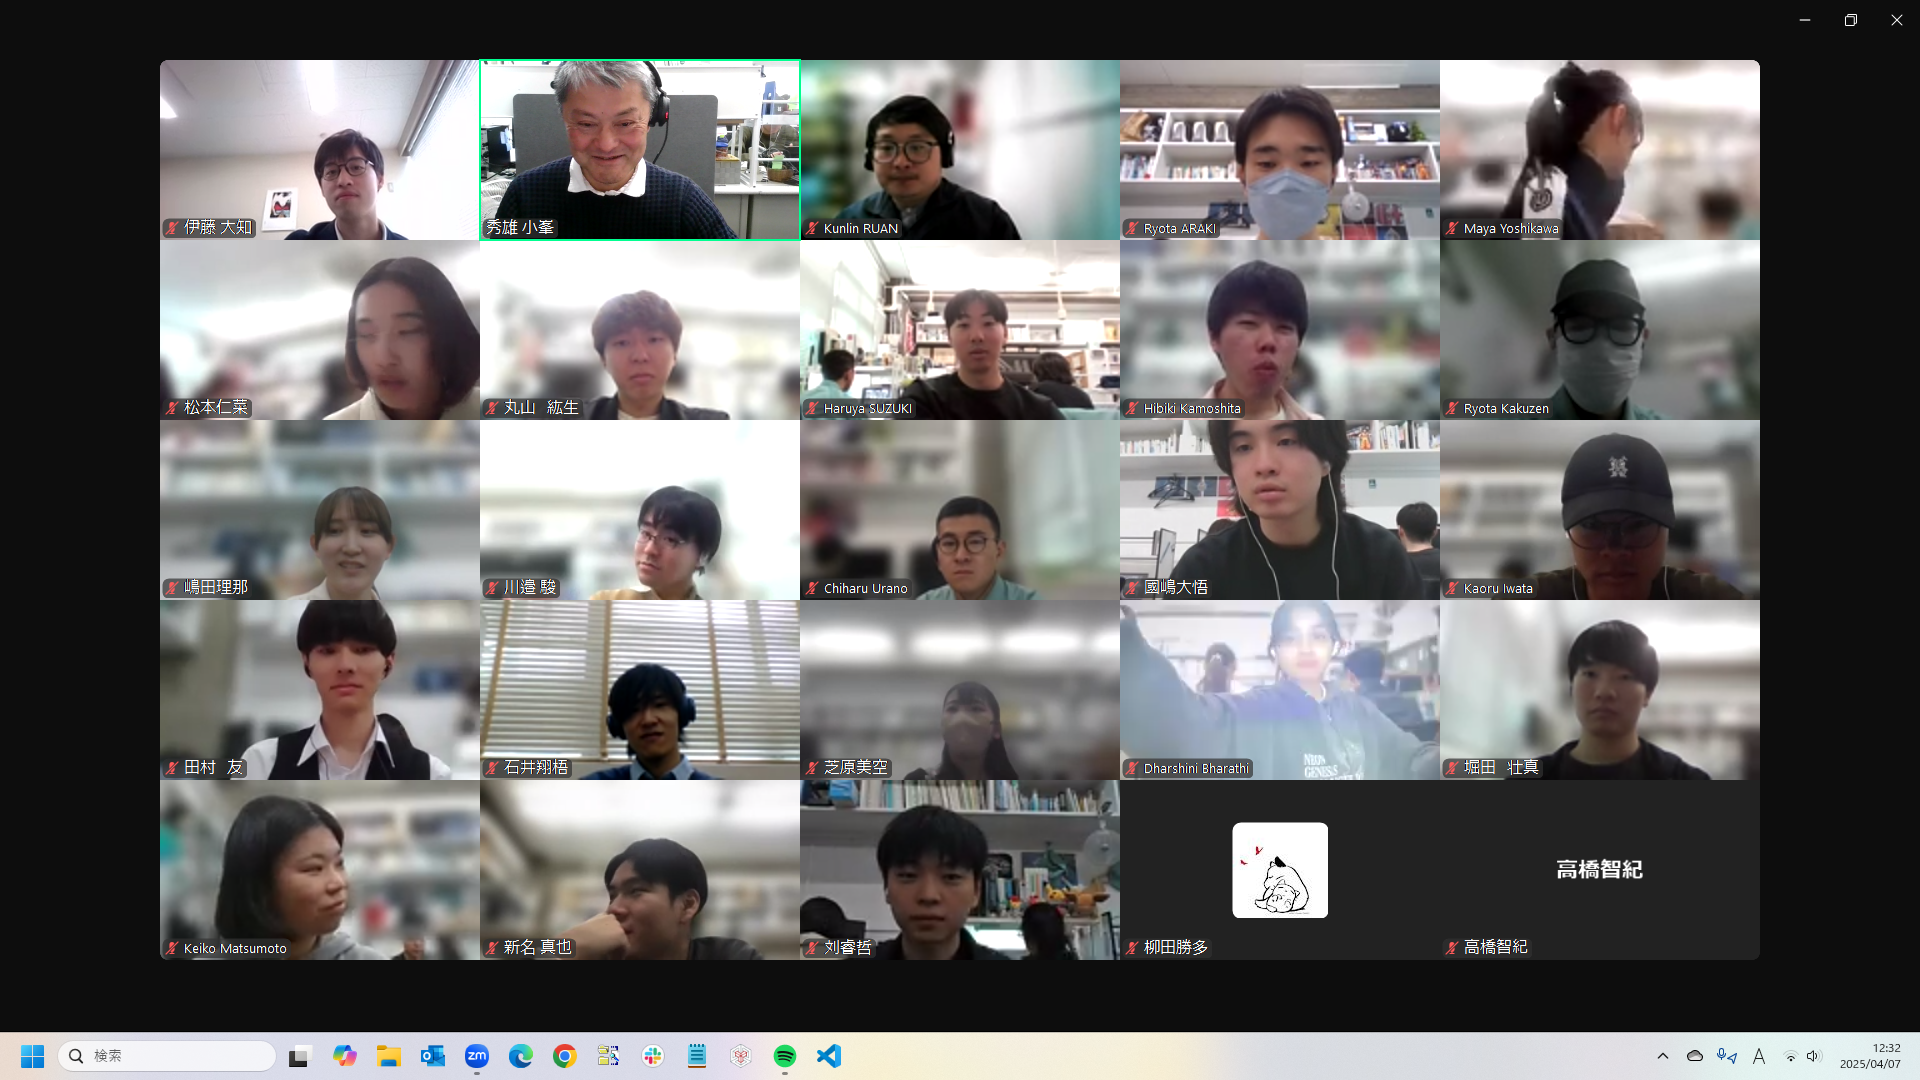This screenshot has width=1920, height=1080.
Task: Open Slack from the taskbar
Action: point(653,1056)
